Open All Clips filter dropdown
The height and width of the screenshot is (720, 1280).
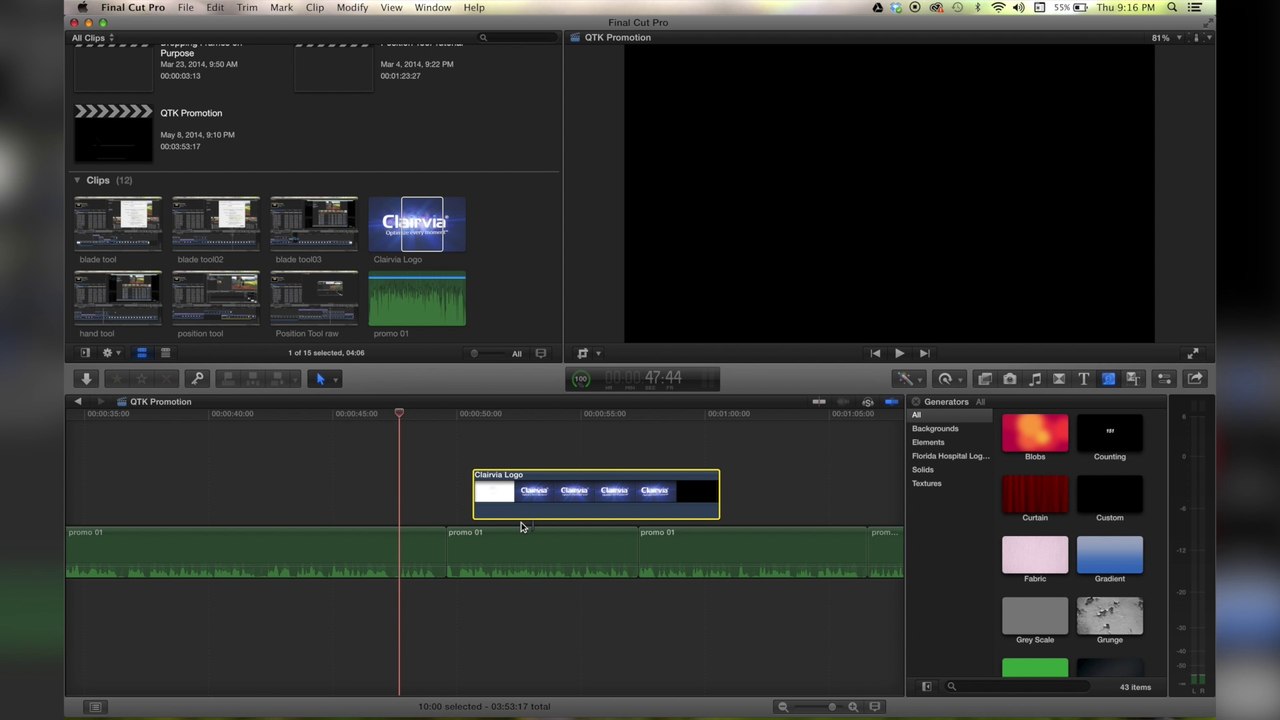click(x=92, y=38)
